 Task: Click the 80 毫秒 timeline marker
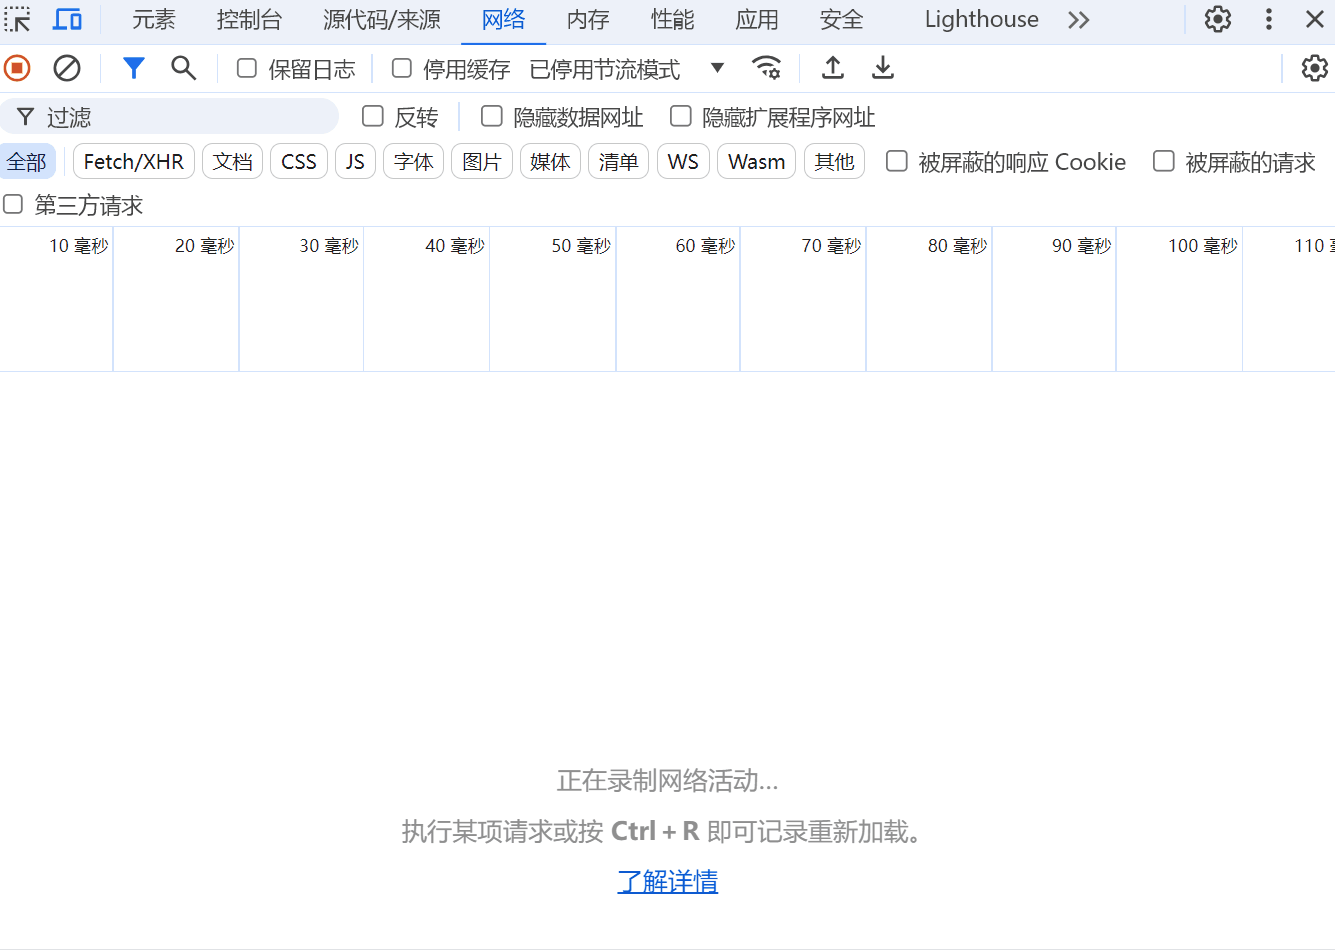[x=957, y=246]
